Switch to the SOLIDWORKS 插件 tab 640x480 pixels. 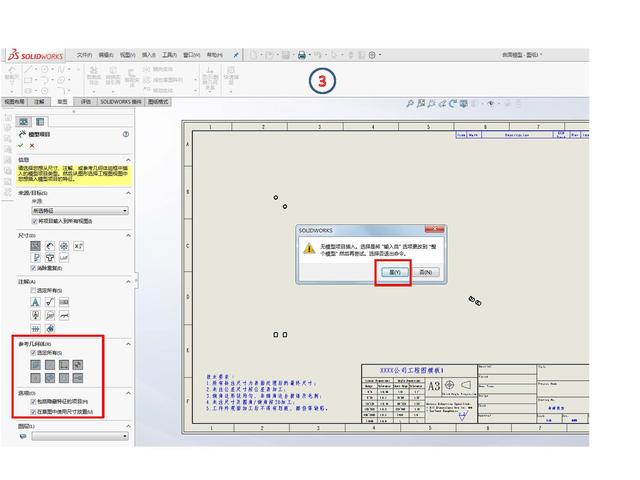[x=121, y=102]
